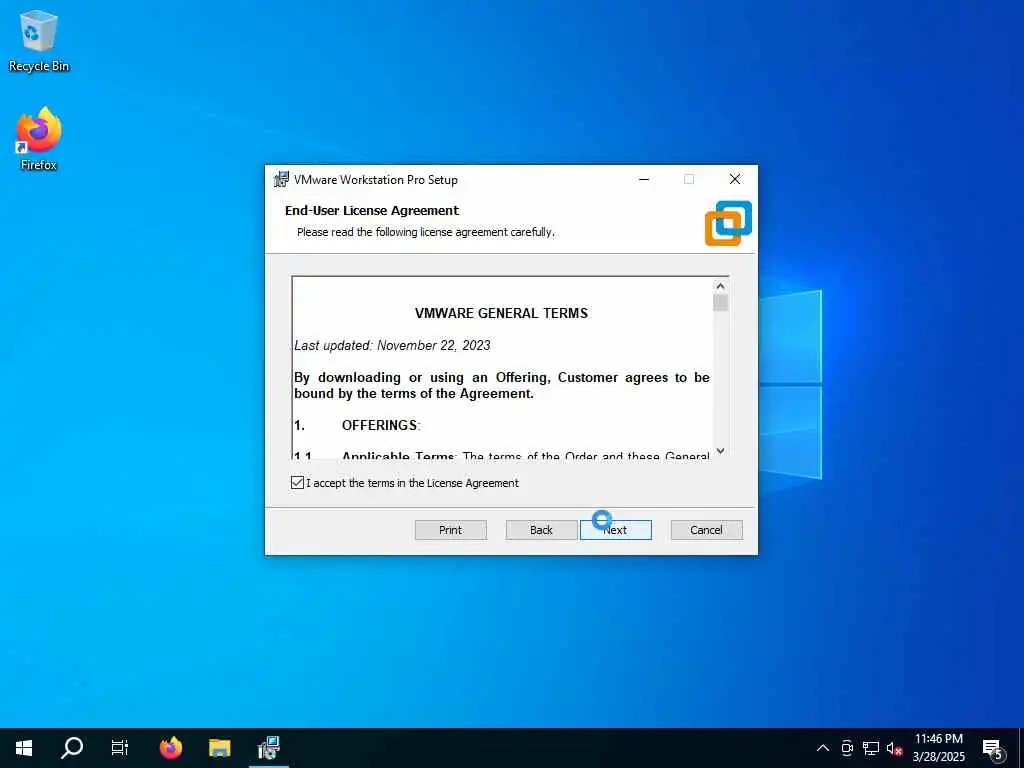The width and height of the screenshot is (1024, 768).
Task: Click the VMware logo in the setup header
Action: point(728,223)
